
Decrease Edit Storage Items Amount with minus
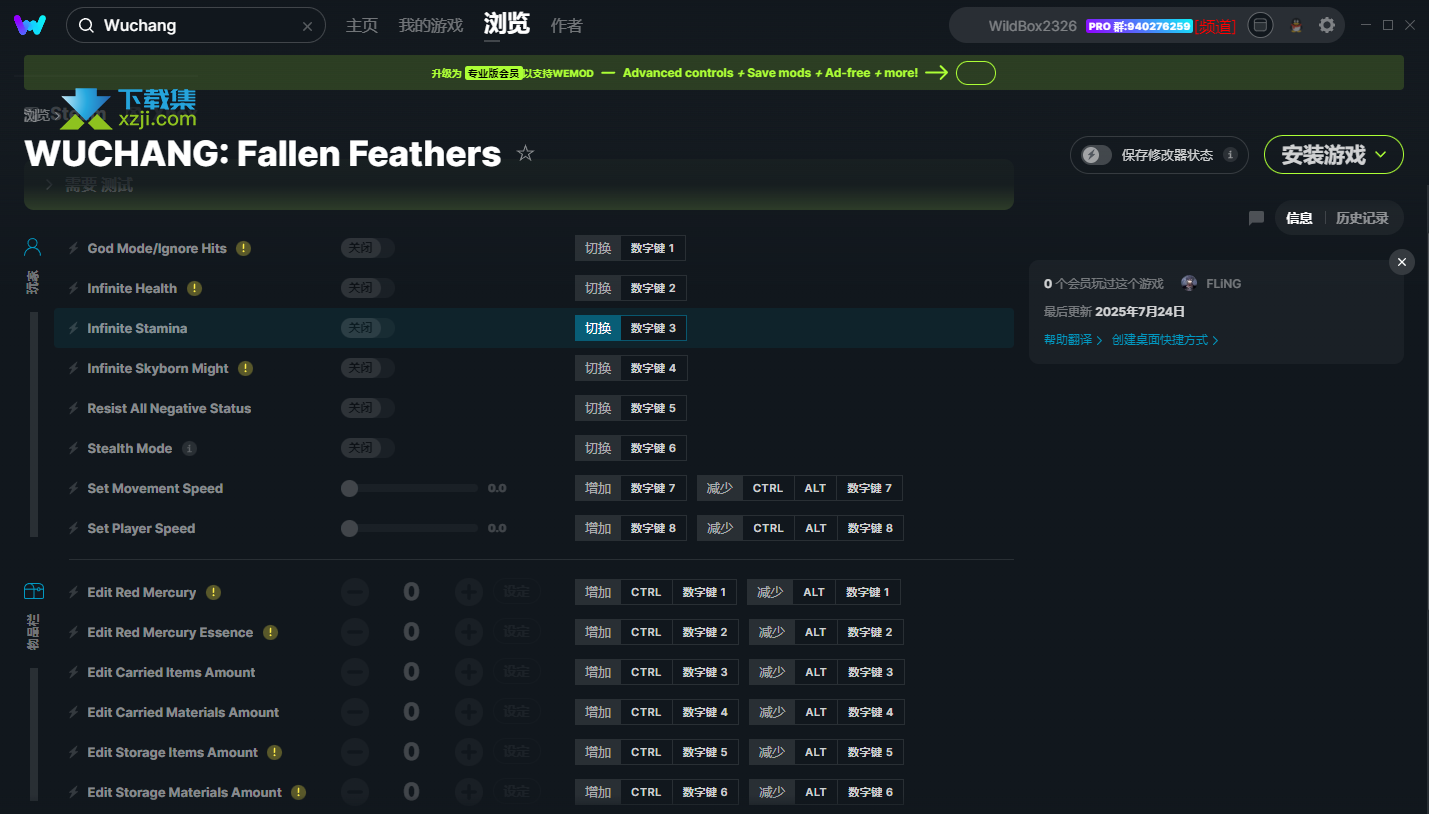[x=355, y=752]
